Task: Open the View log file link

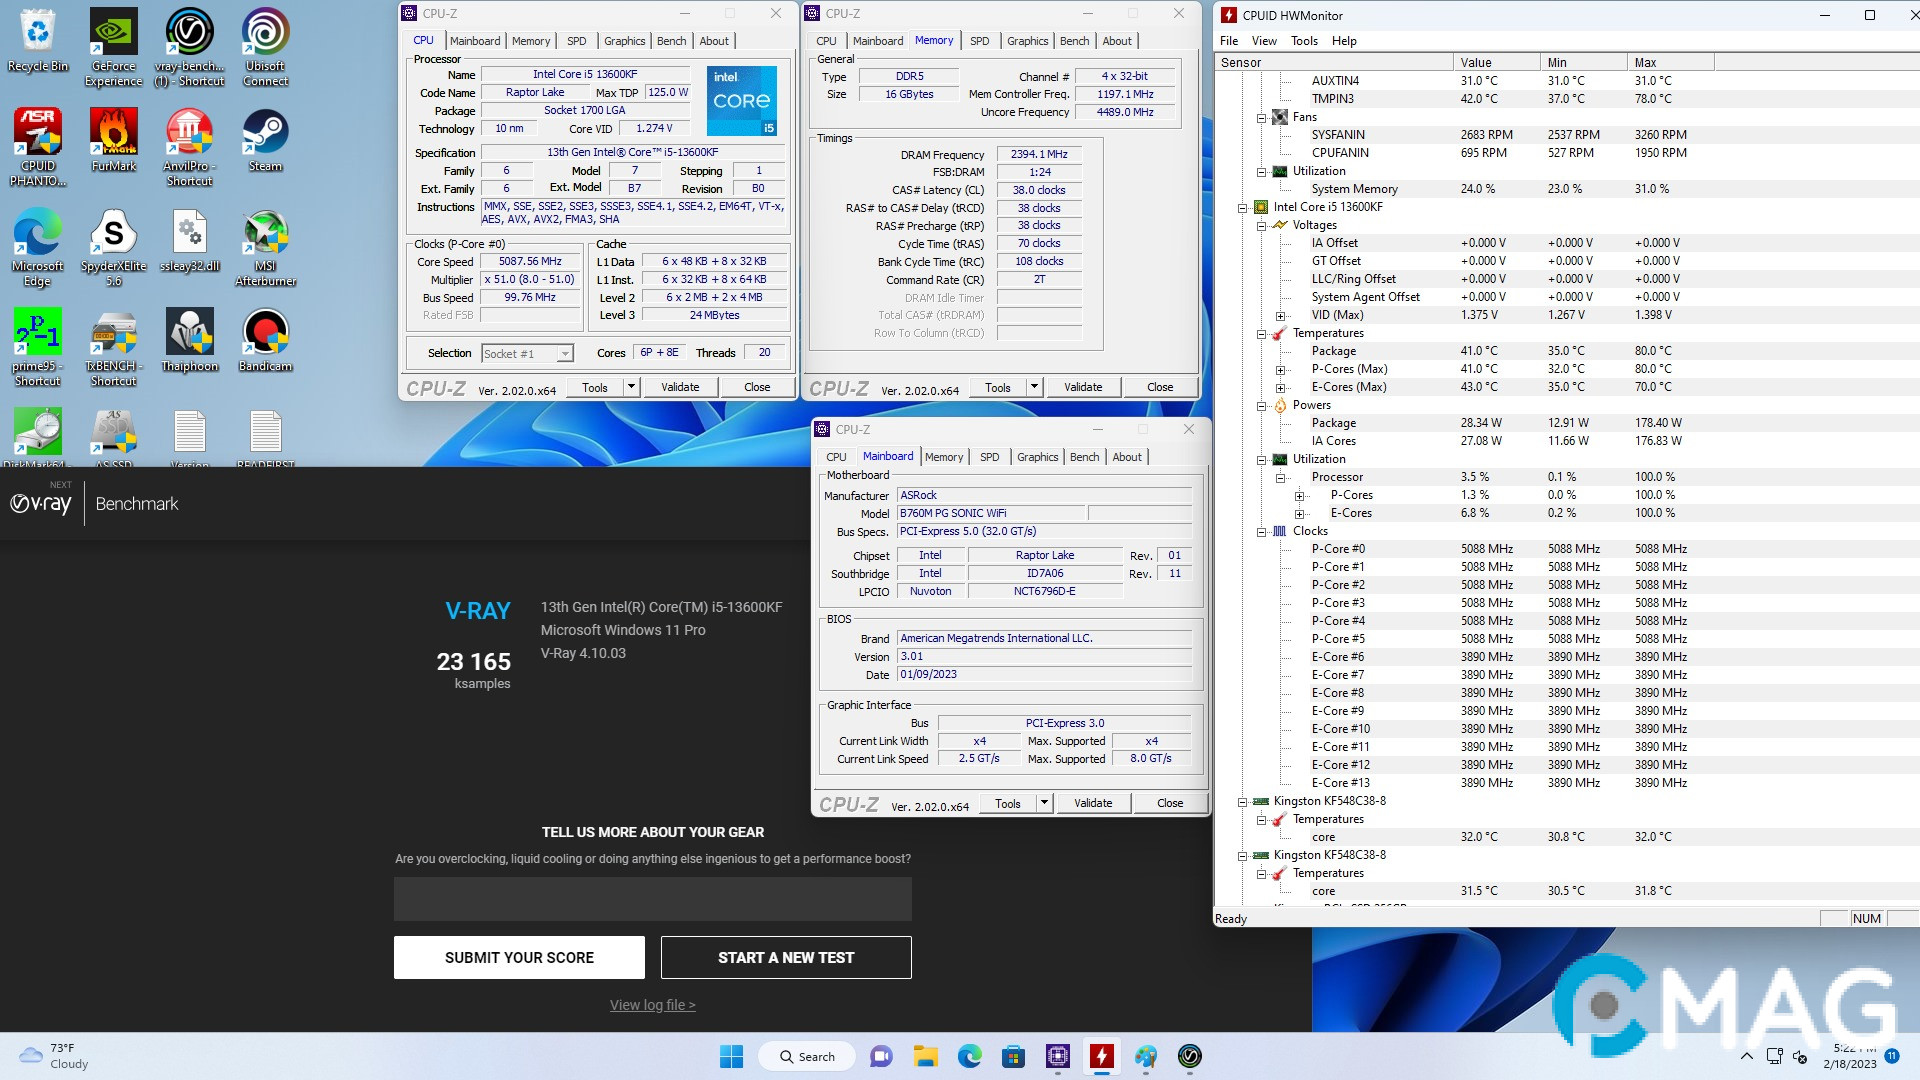Action: pyautogui.click(x=652, y=1005)
